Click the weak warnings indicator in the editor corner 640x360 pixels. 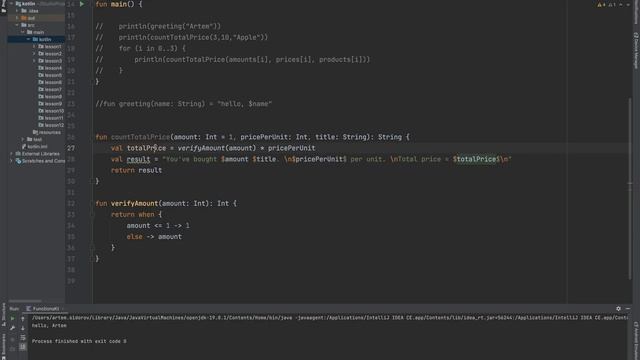pyautogui.click(x=612, y=4)
